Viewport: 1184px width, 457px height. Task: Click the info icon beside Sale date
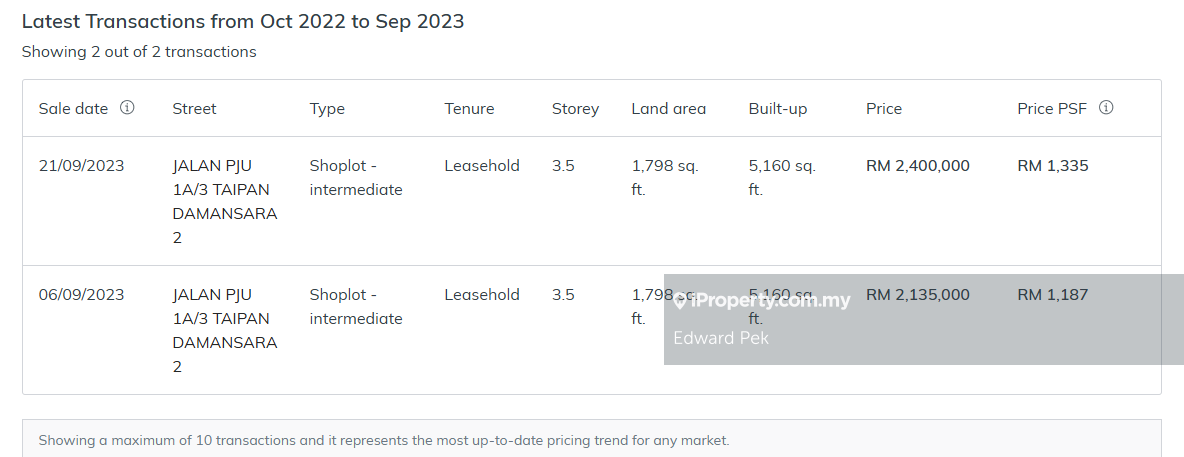click(127, 108)
